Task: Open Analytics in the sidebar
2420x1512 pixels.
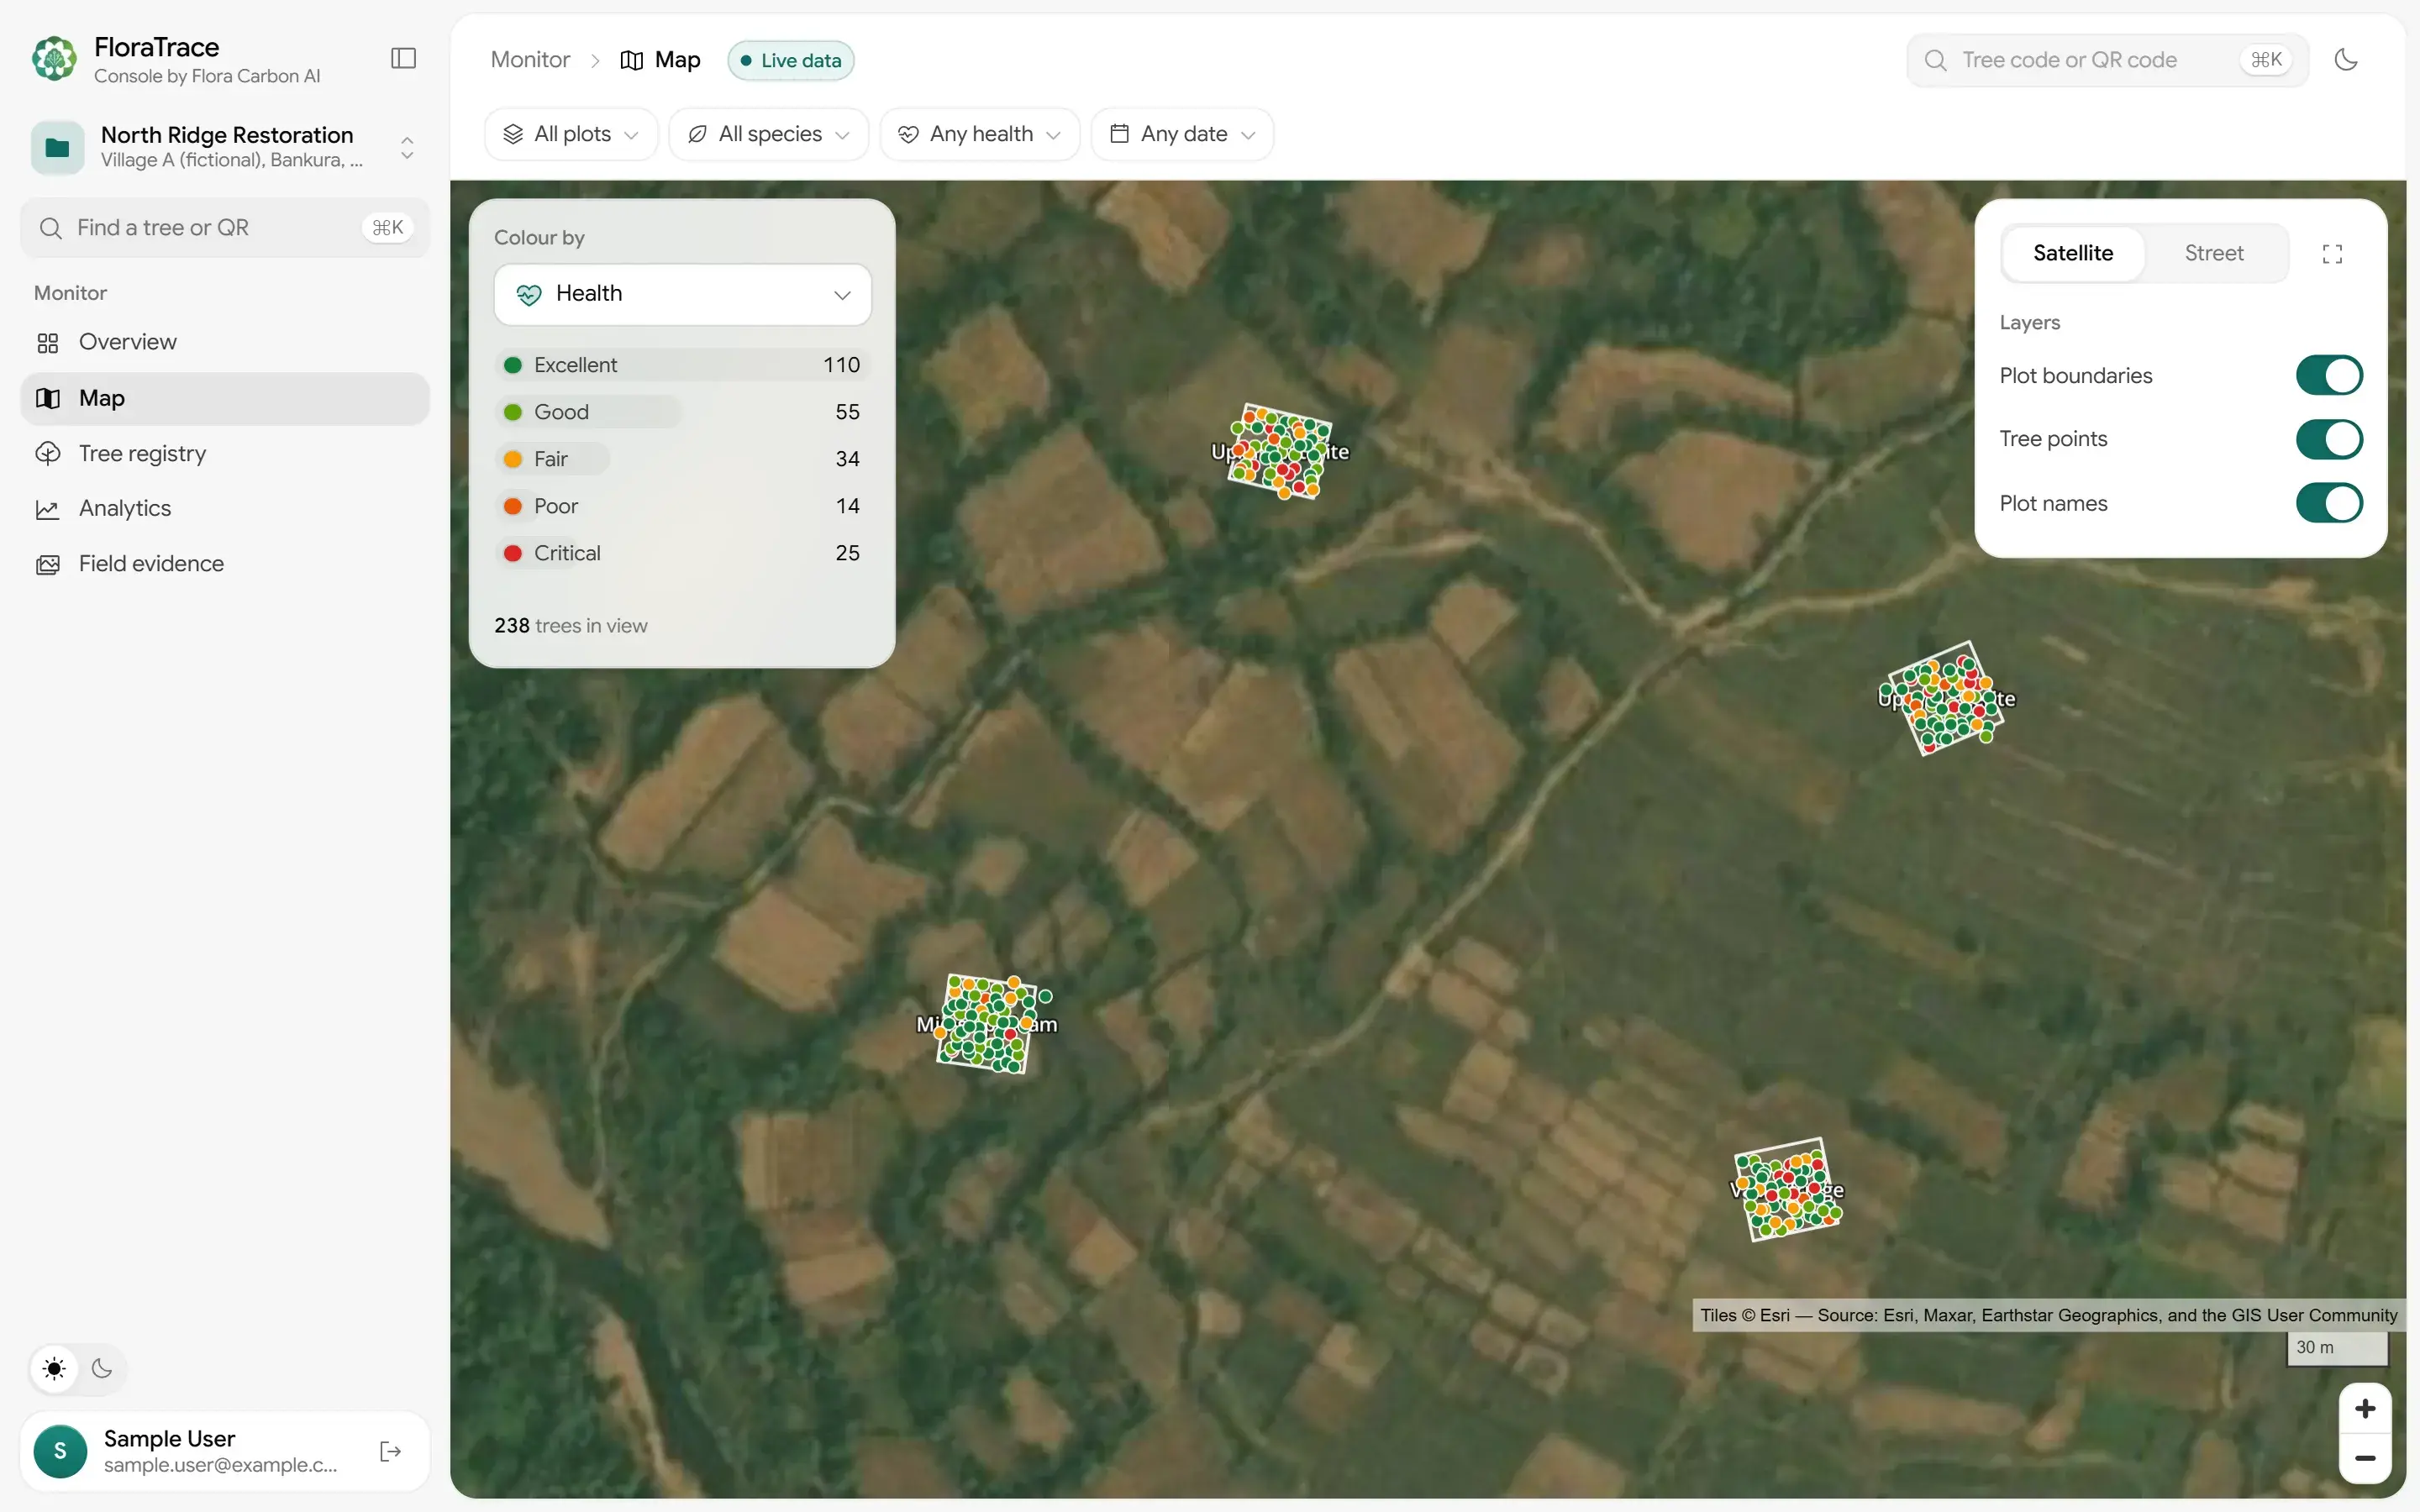Action: [x=225, y=508]
